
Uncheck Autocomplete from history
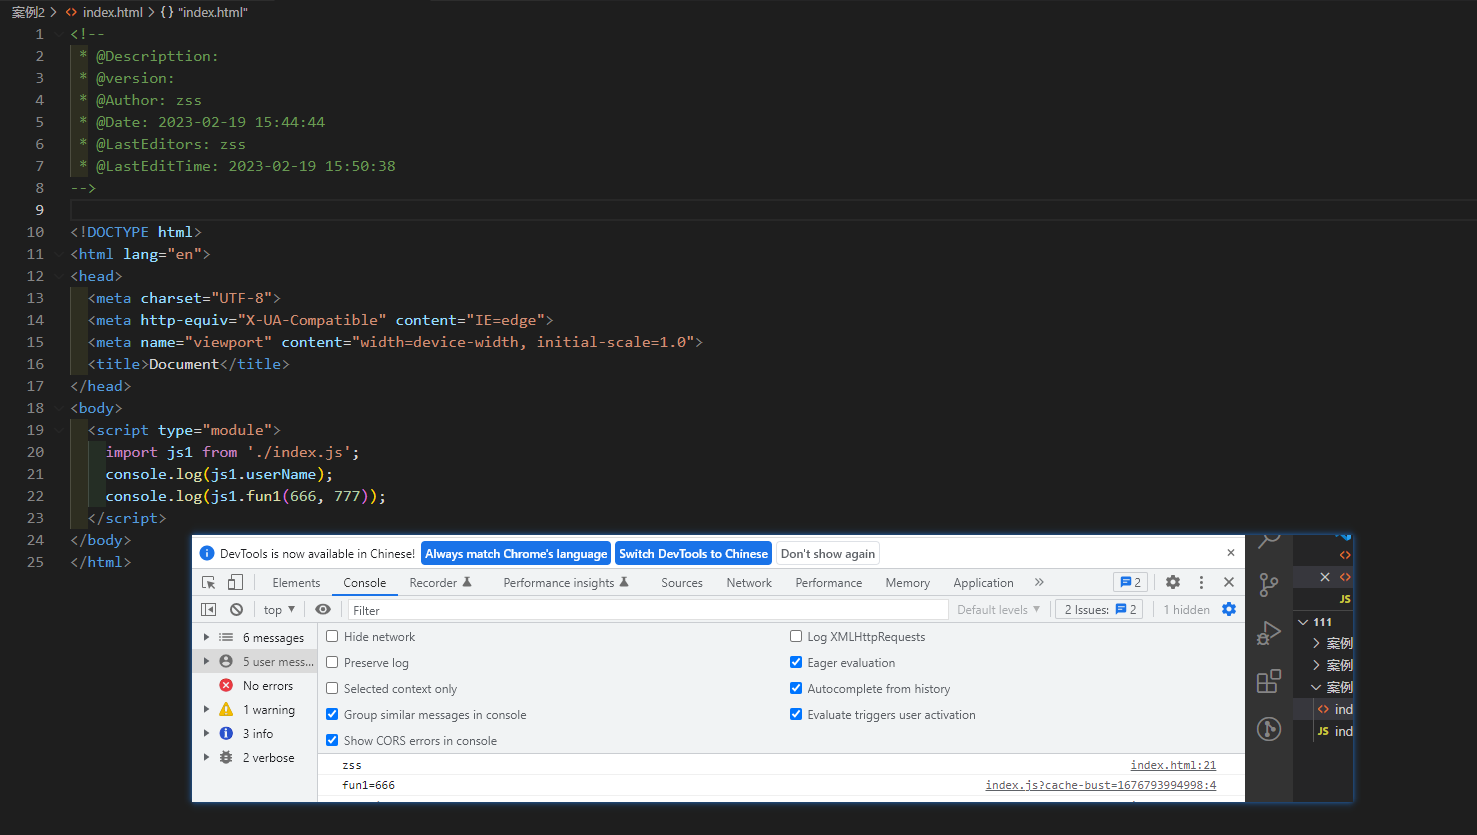coord(796,688)
